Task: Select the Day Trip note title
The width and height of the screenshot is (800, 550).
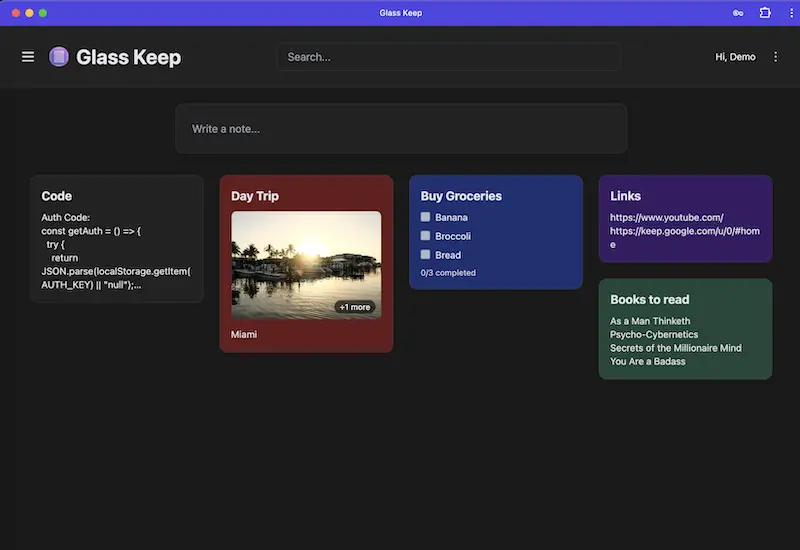Action: (255, 196)
